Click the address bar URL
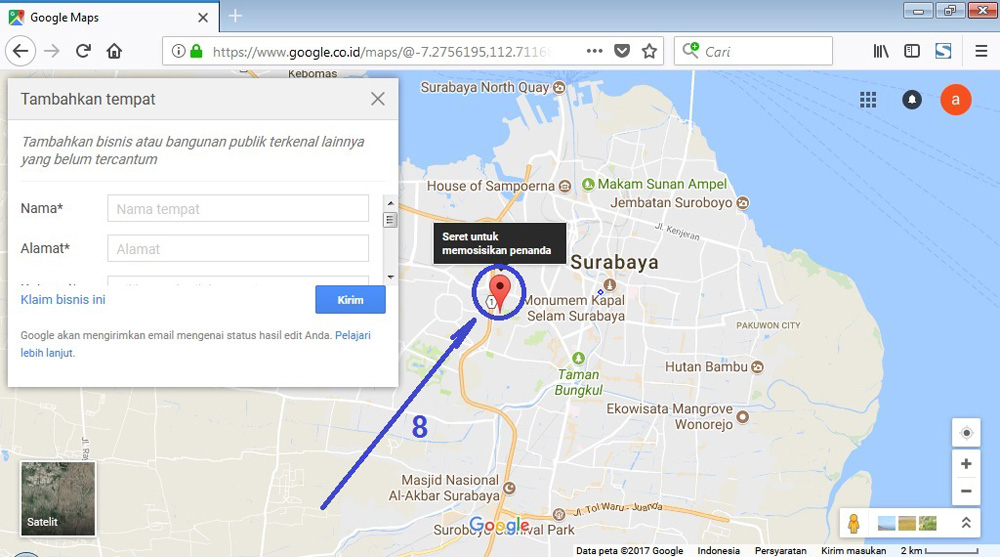The height and width of the screenshot is (557, 1000). pos(383,52)
